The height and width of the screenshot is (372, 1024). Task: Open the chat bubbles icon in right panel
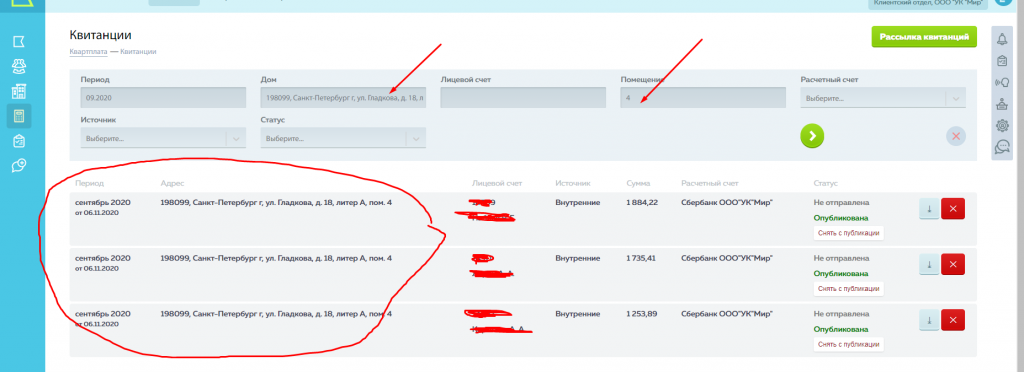[1002, 147]
